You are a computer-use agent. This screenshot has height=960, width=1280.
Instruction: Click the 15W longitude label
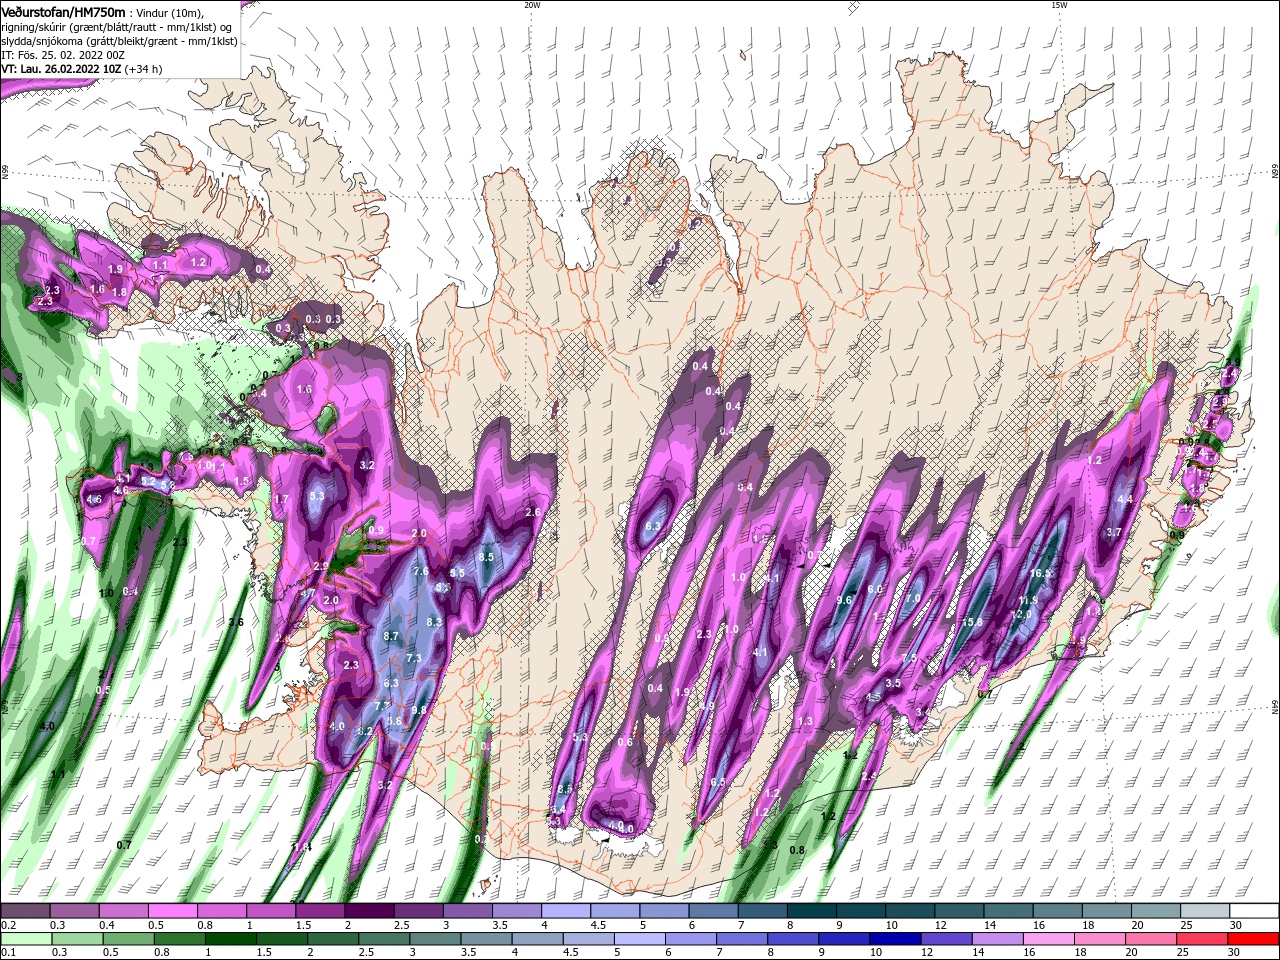tap(1059, 5)
